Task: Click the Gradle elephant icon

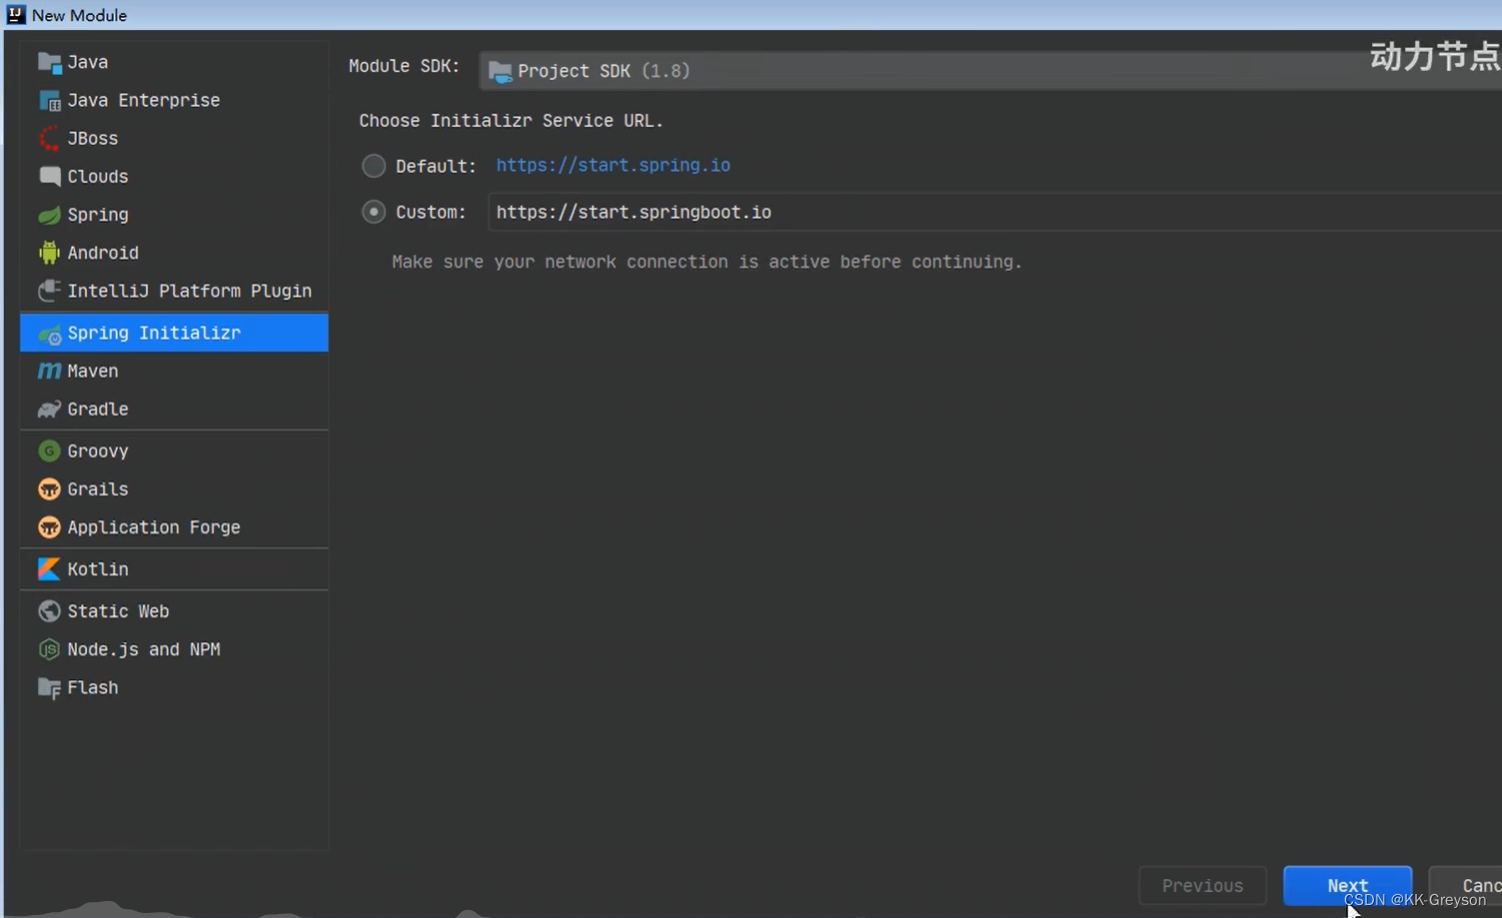Action: click(x=49, y=409)
